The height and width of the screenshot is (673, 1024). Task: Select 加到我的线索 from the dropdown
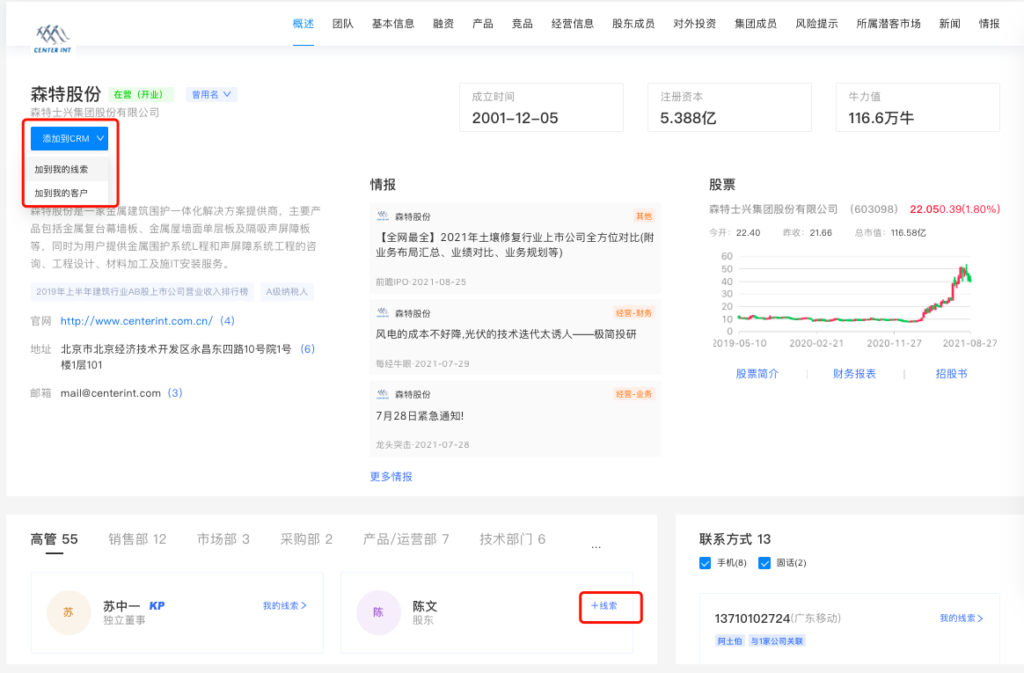coord(62,169)
